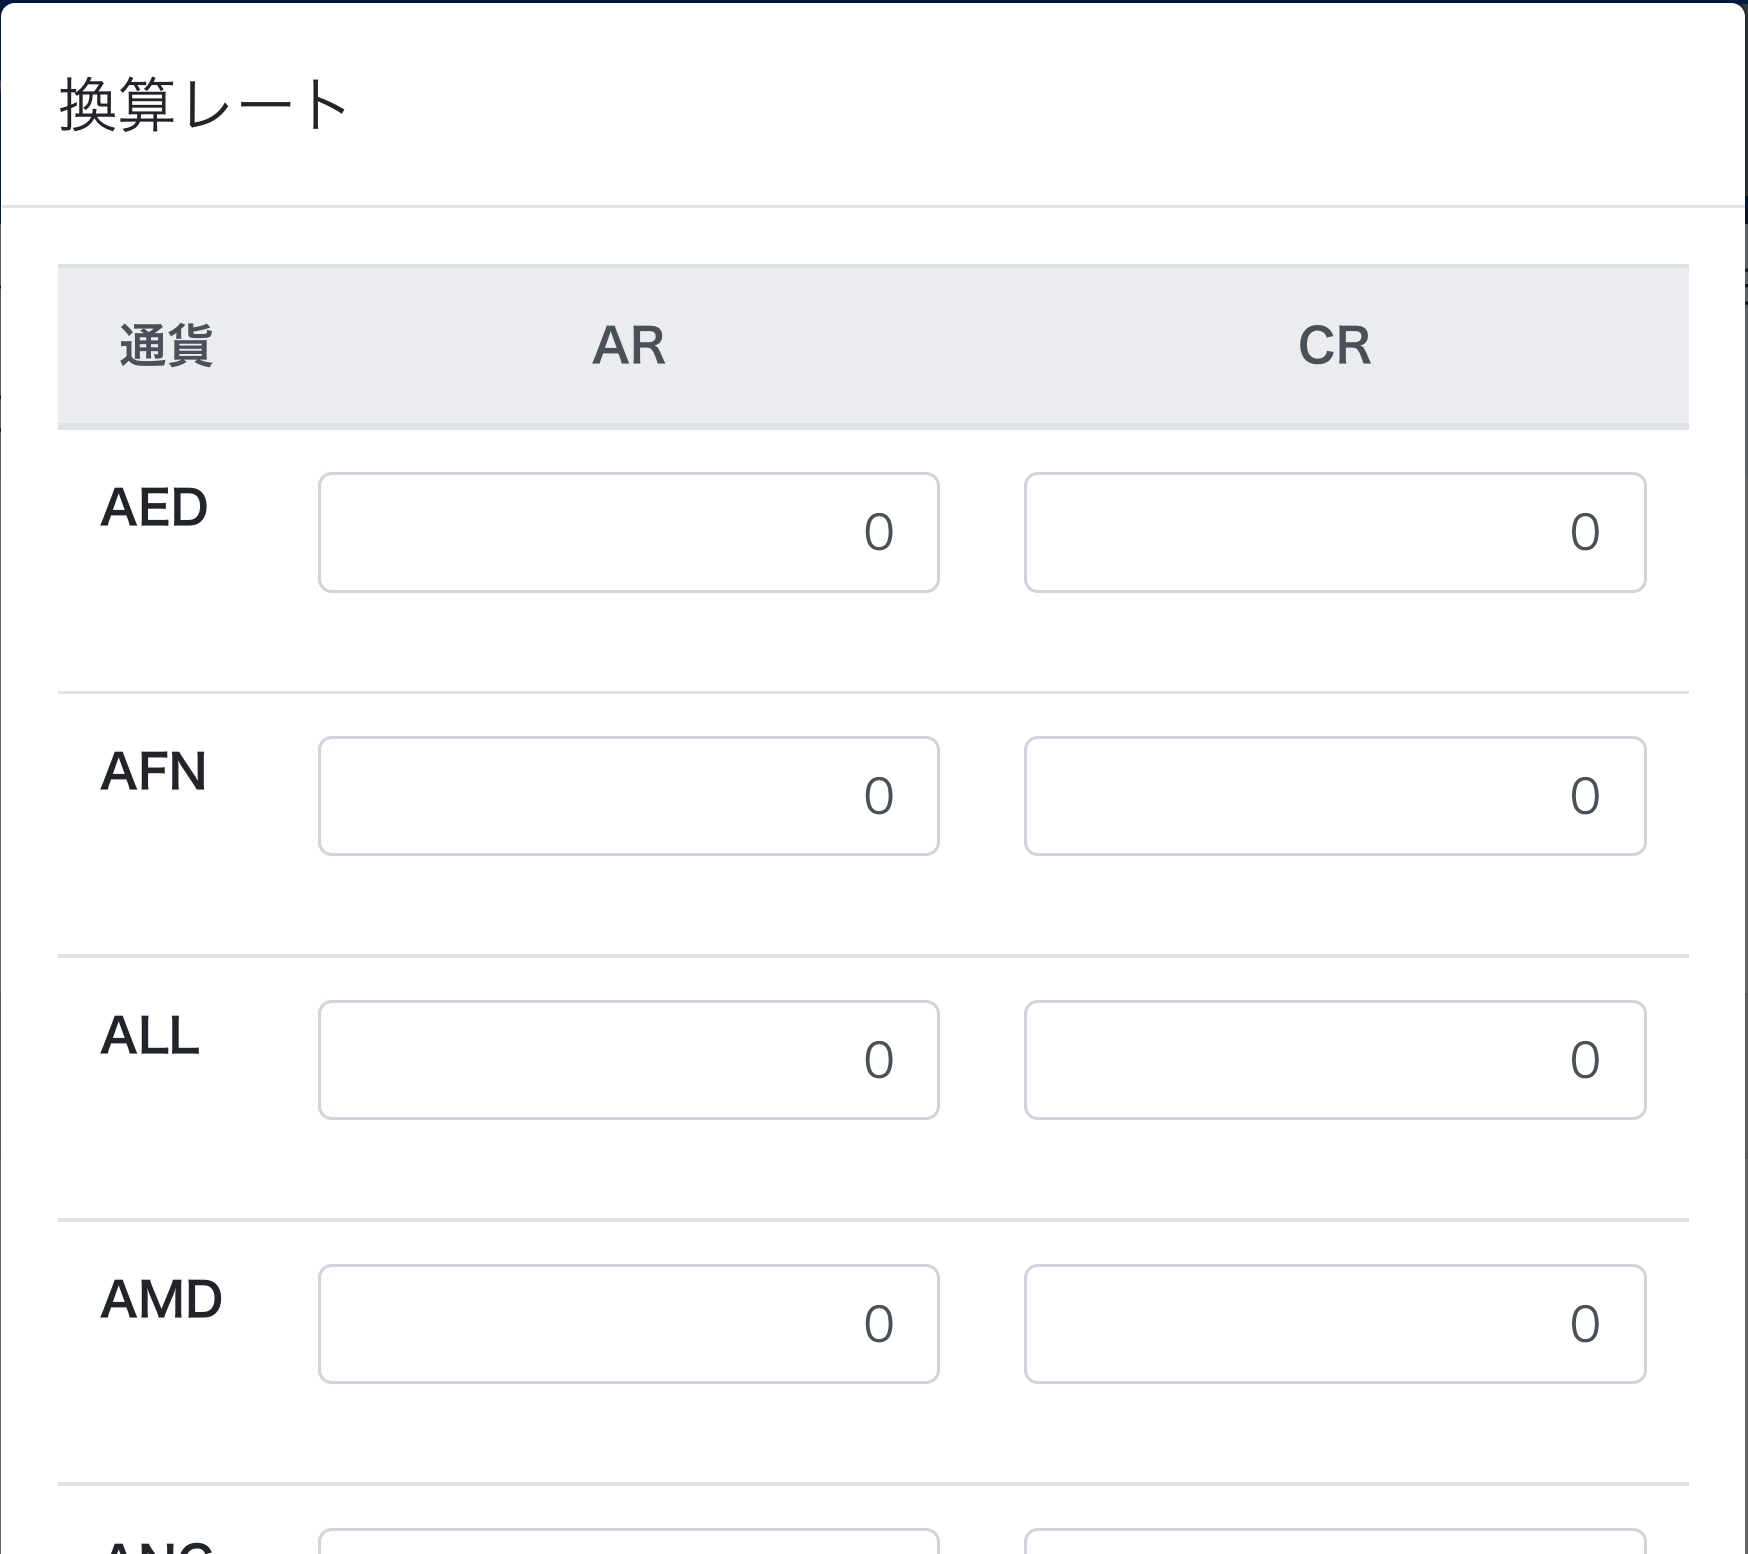Click the CR column header

(x=1334, y=346)
